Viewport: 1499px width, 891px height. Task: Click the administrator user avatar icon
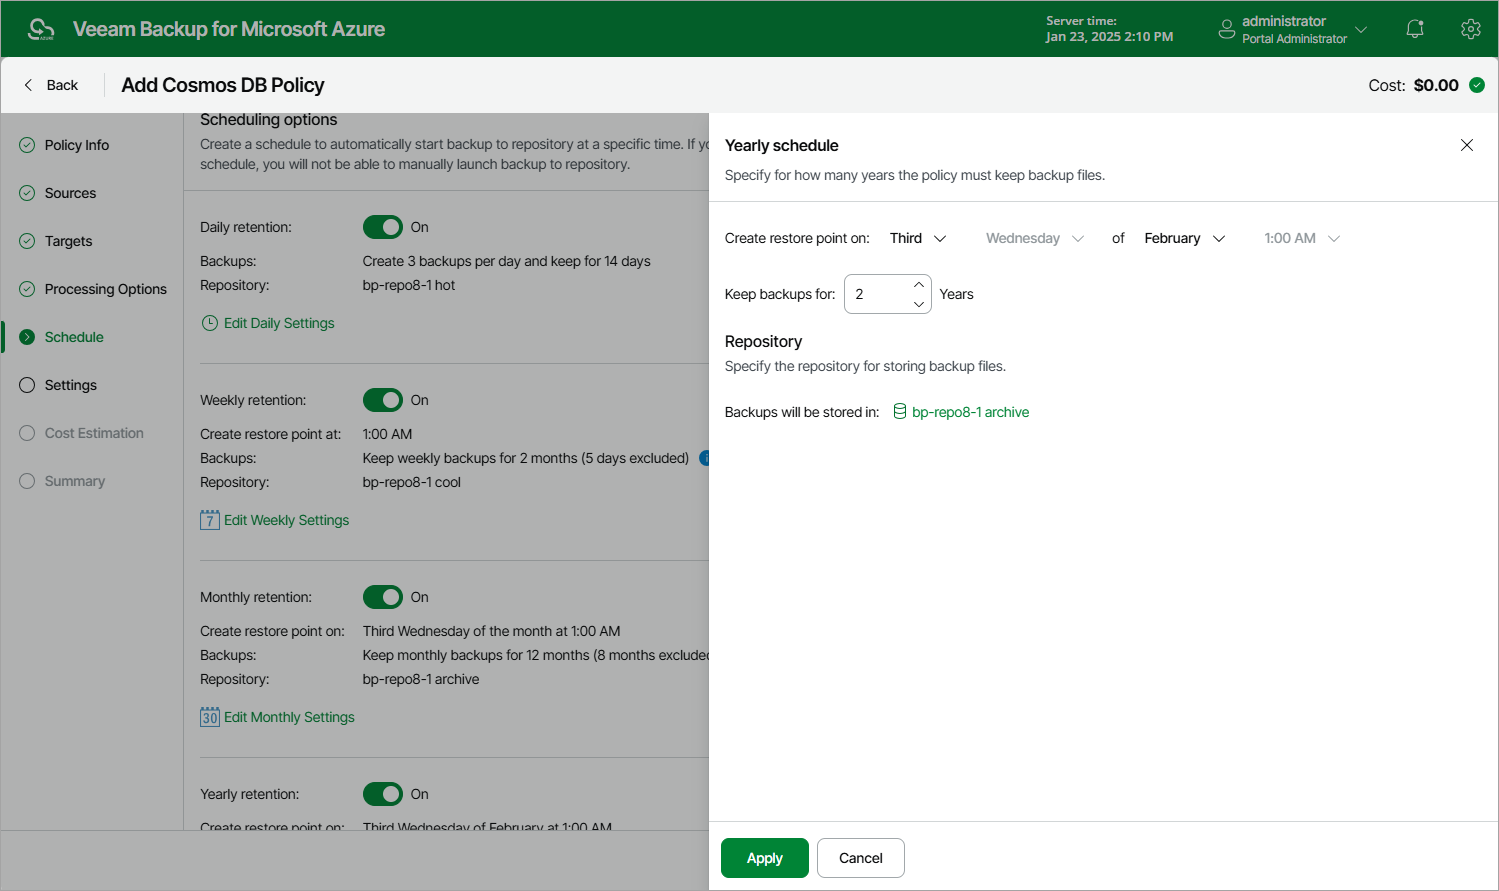click(x=1227, y=29)
